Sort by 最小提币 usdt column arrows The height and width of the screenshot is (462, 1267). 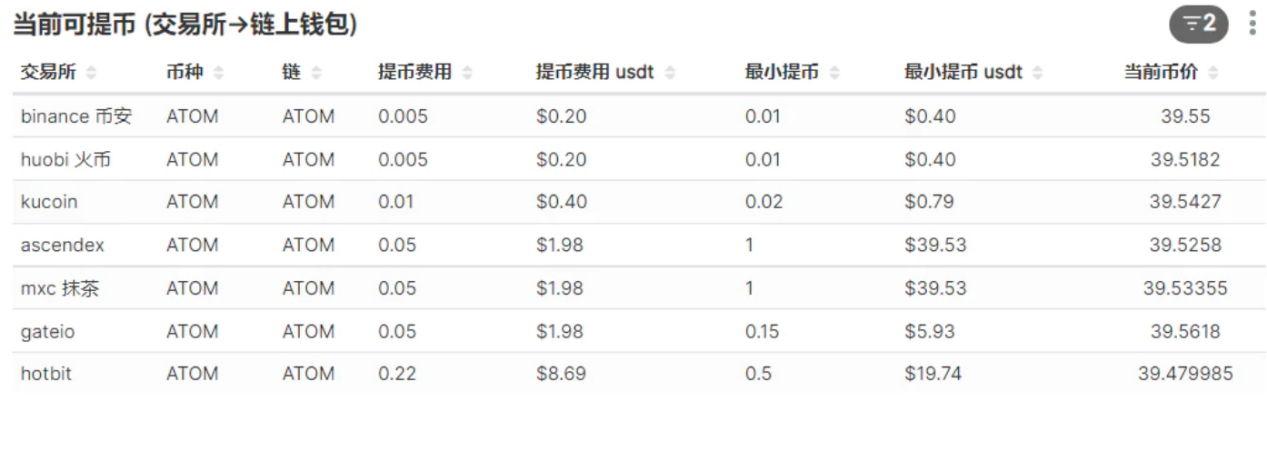pyautogui.click(x=1037, y=73)
